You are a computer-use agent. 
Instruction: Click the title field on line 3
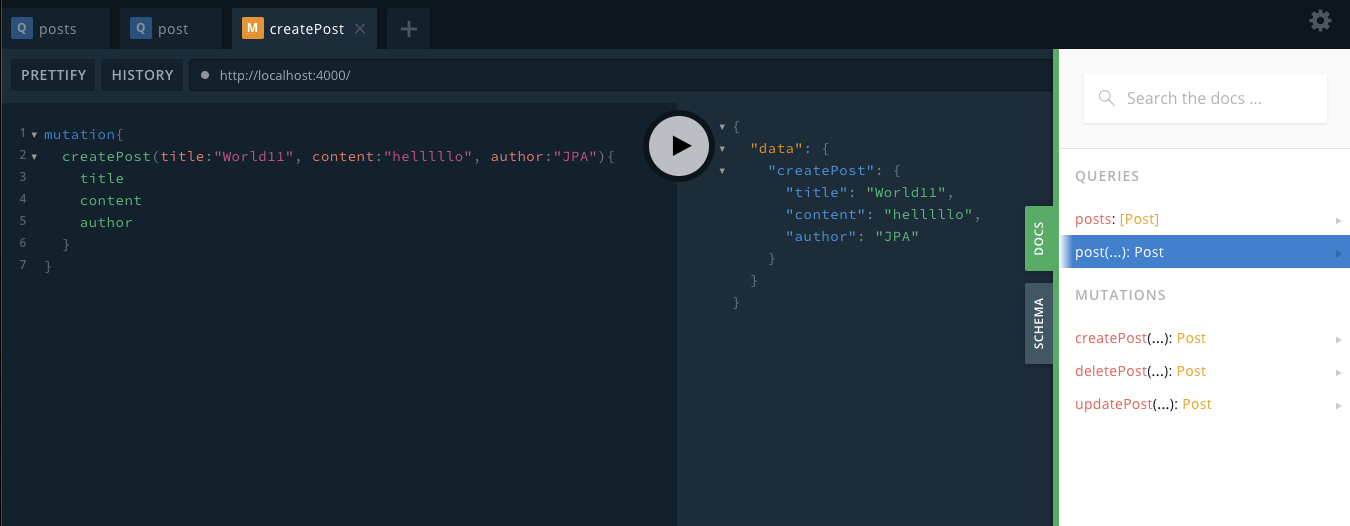102,178
